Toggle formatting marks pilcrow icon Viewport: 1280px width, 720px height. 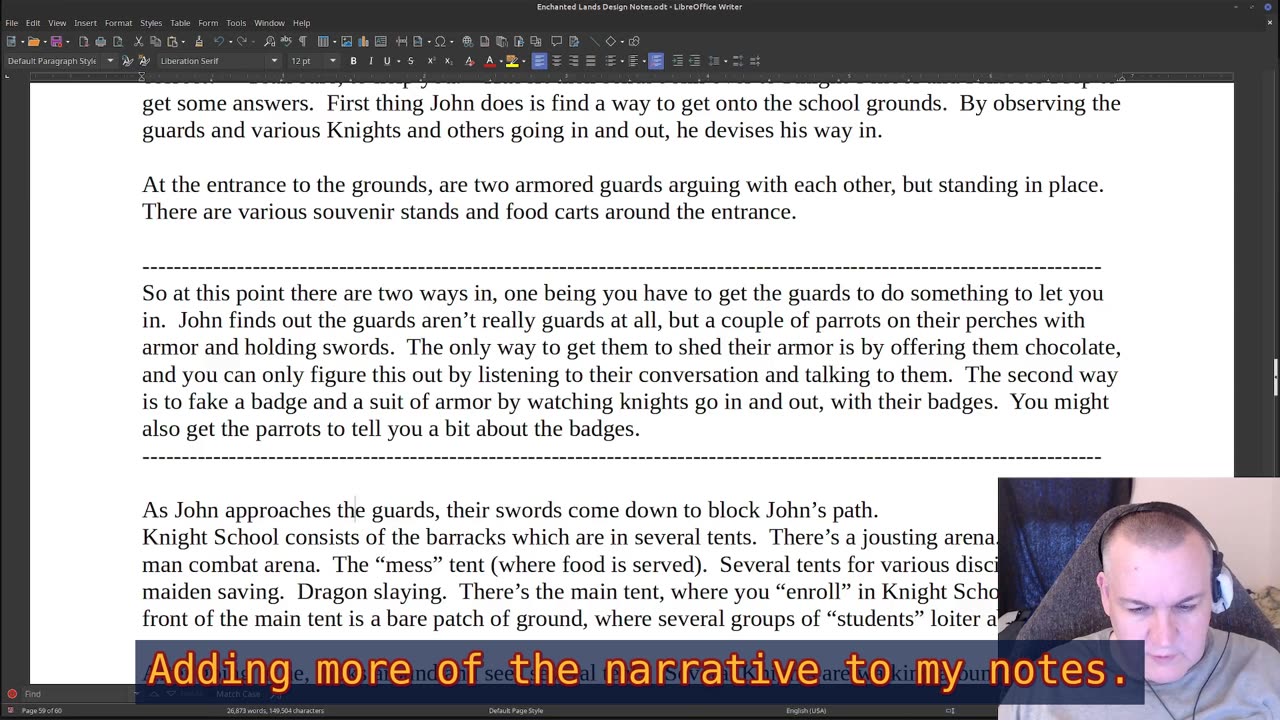(x=303, y=41)
